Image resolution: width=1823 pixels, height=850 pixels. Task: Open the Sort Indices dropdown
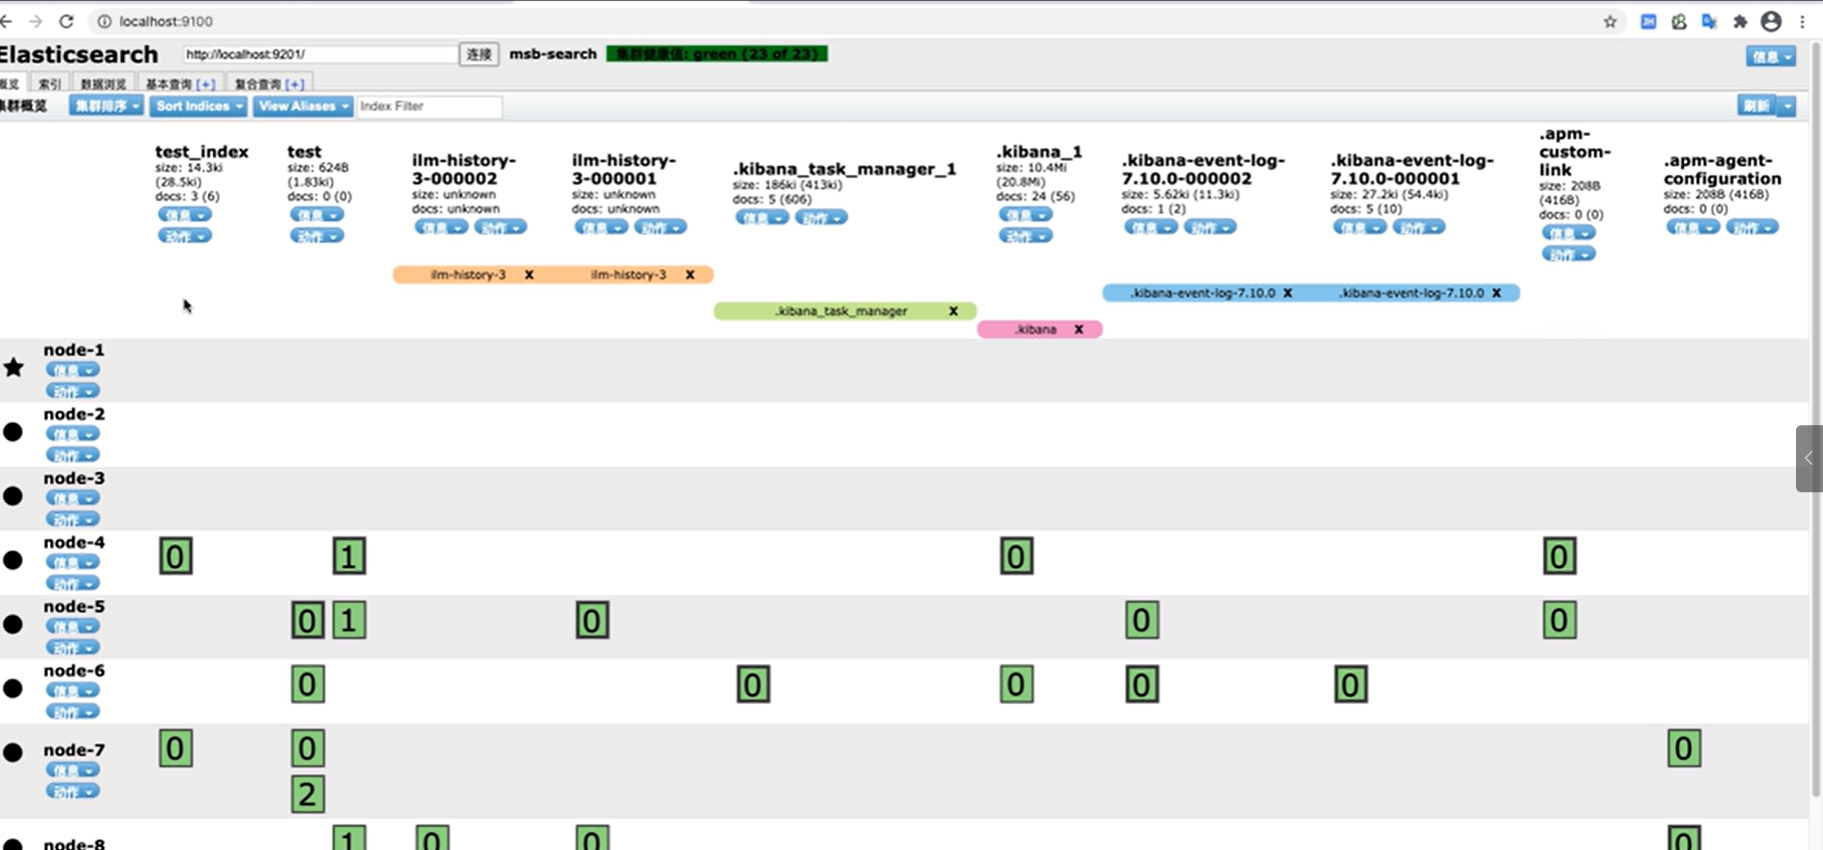tap(199, 106)
